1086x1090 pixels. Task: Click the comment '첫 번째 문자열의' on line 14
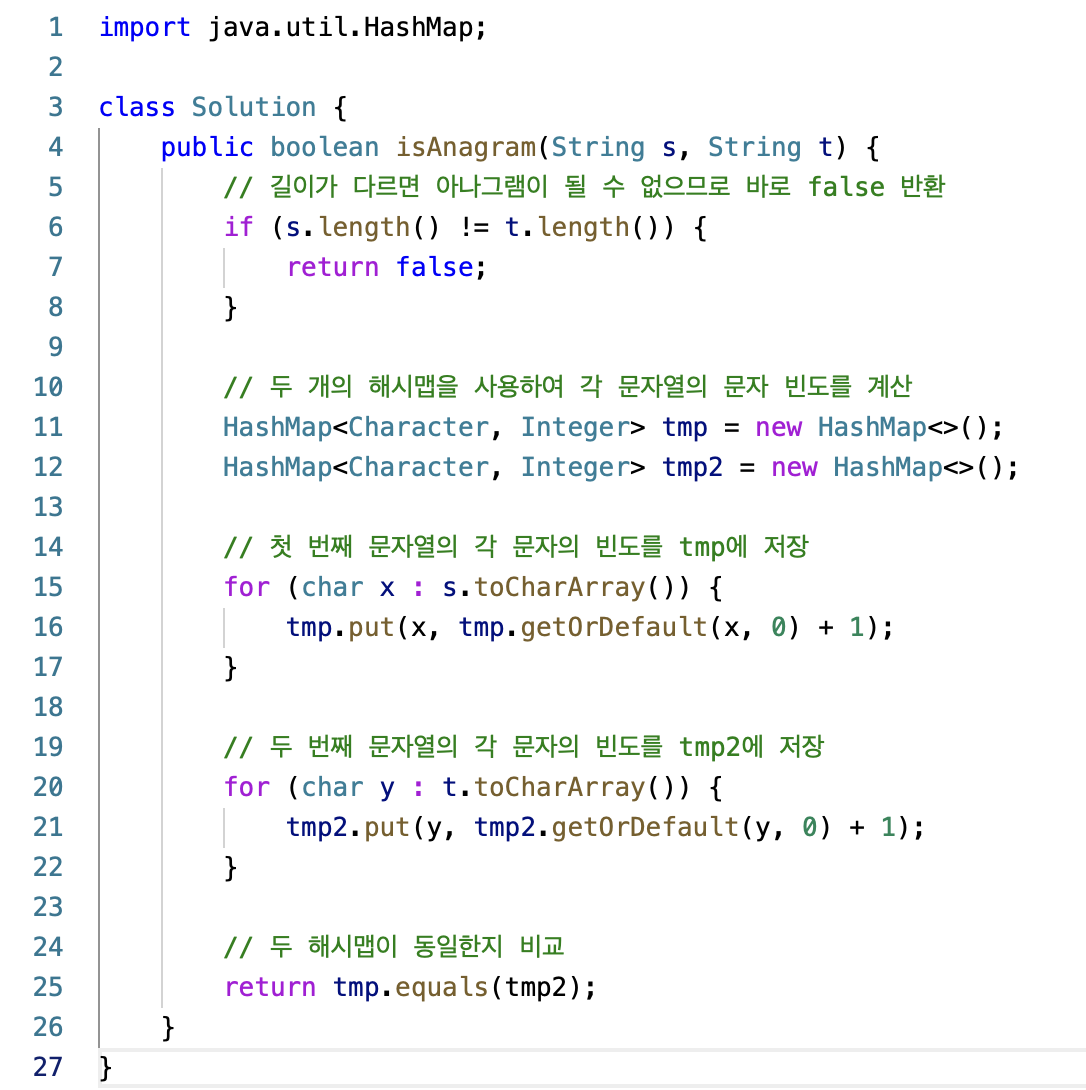(x=364, y=546)
